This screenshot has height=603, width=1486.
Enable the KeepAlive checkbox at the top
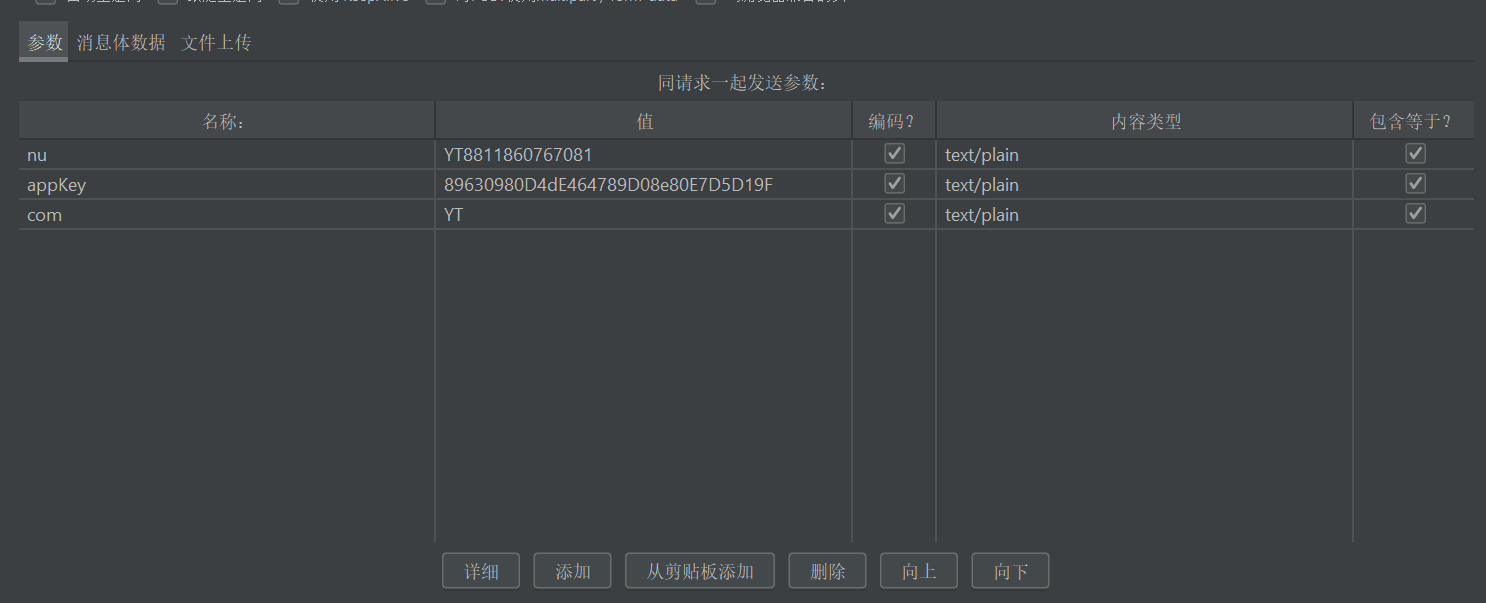(289, 2)
